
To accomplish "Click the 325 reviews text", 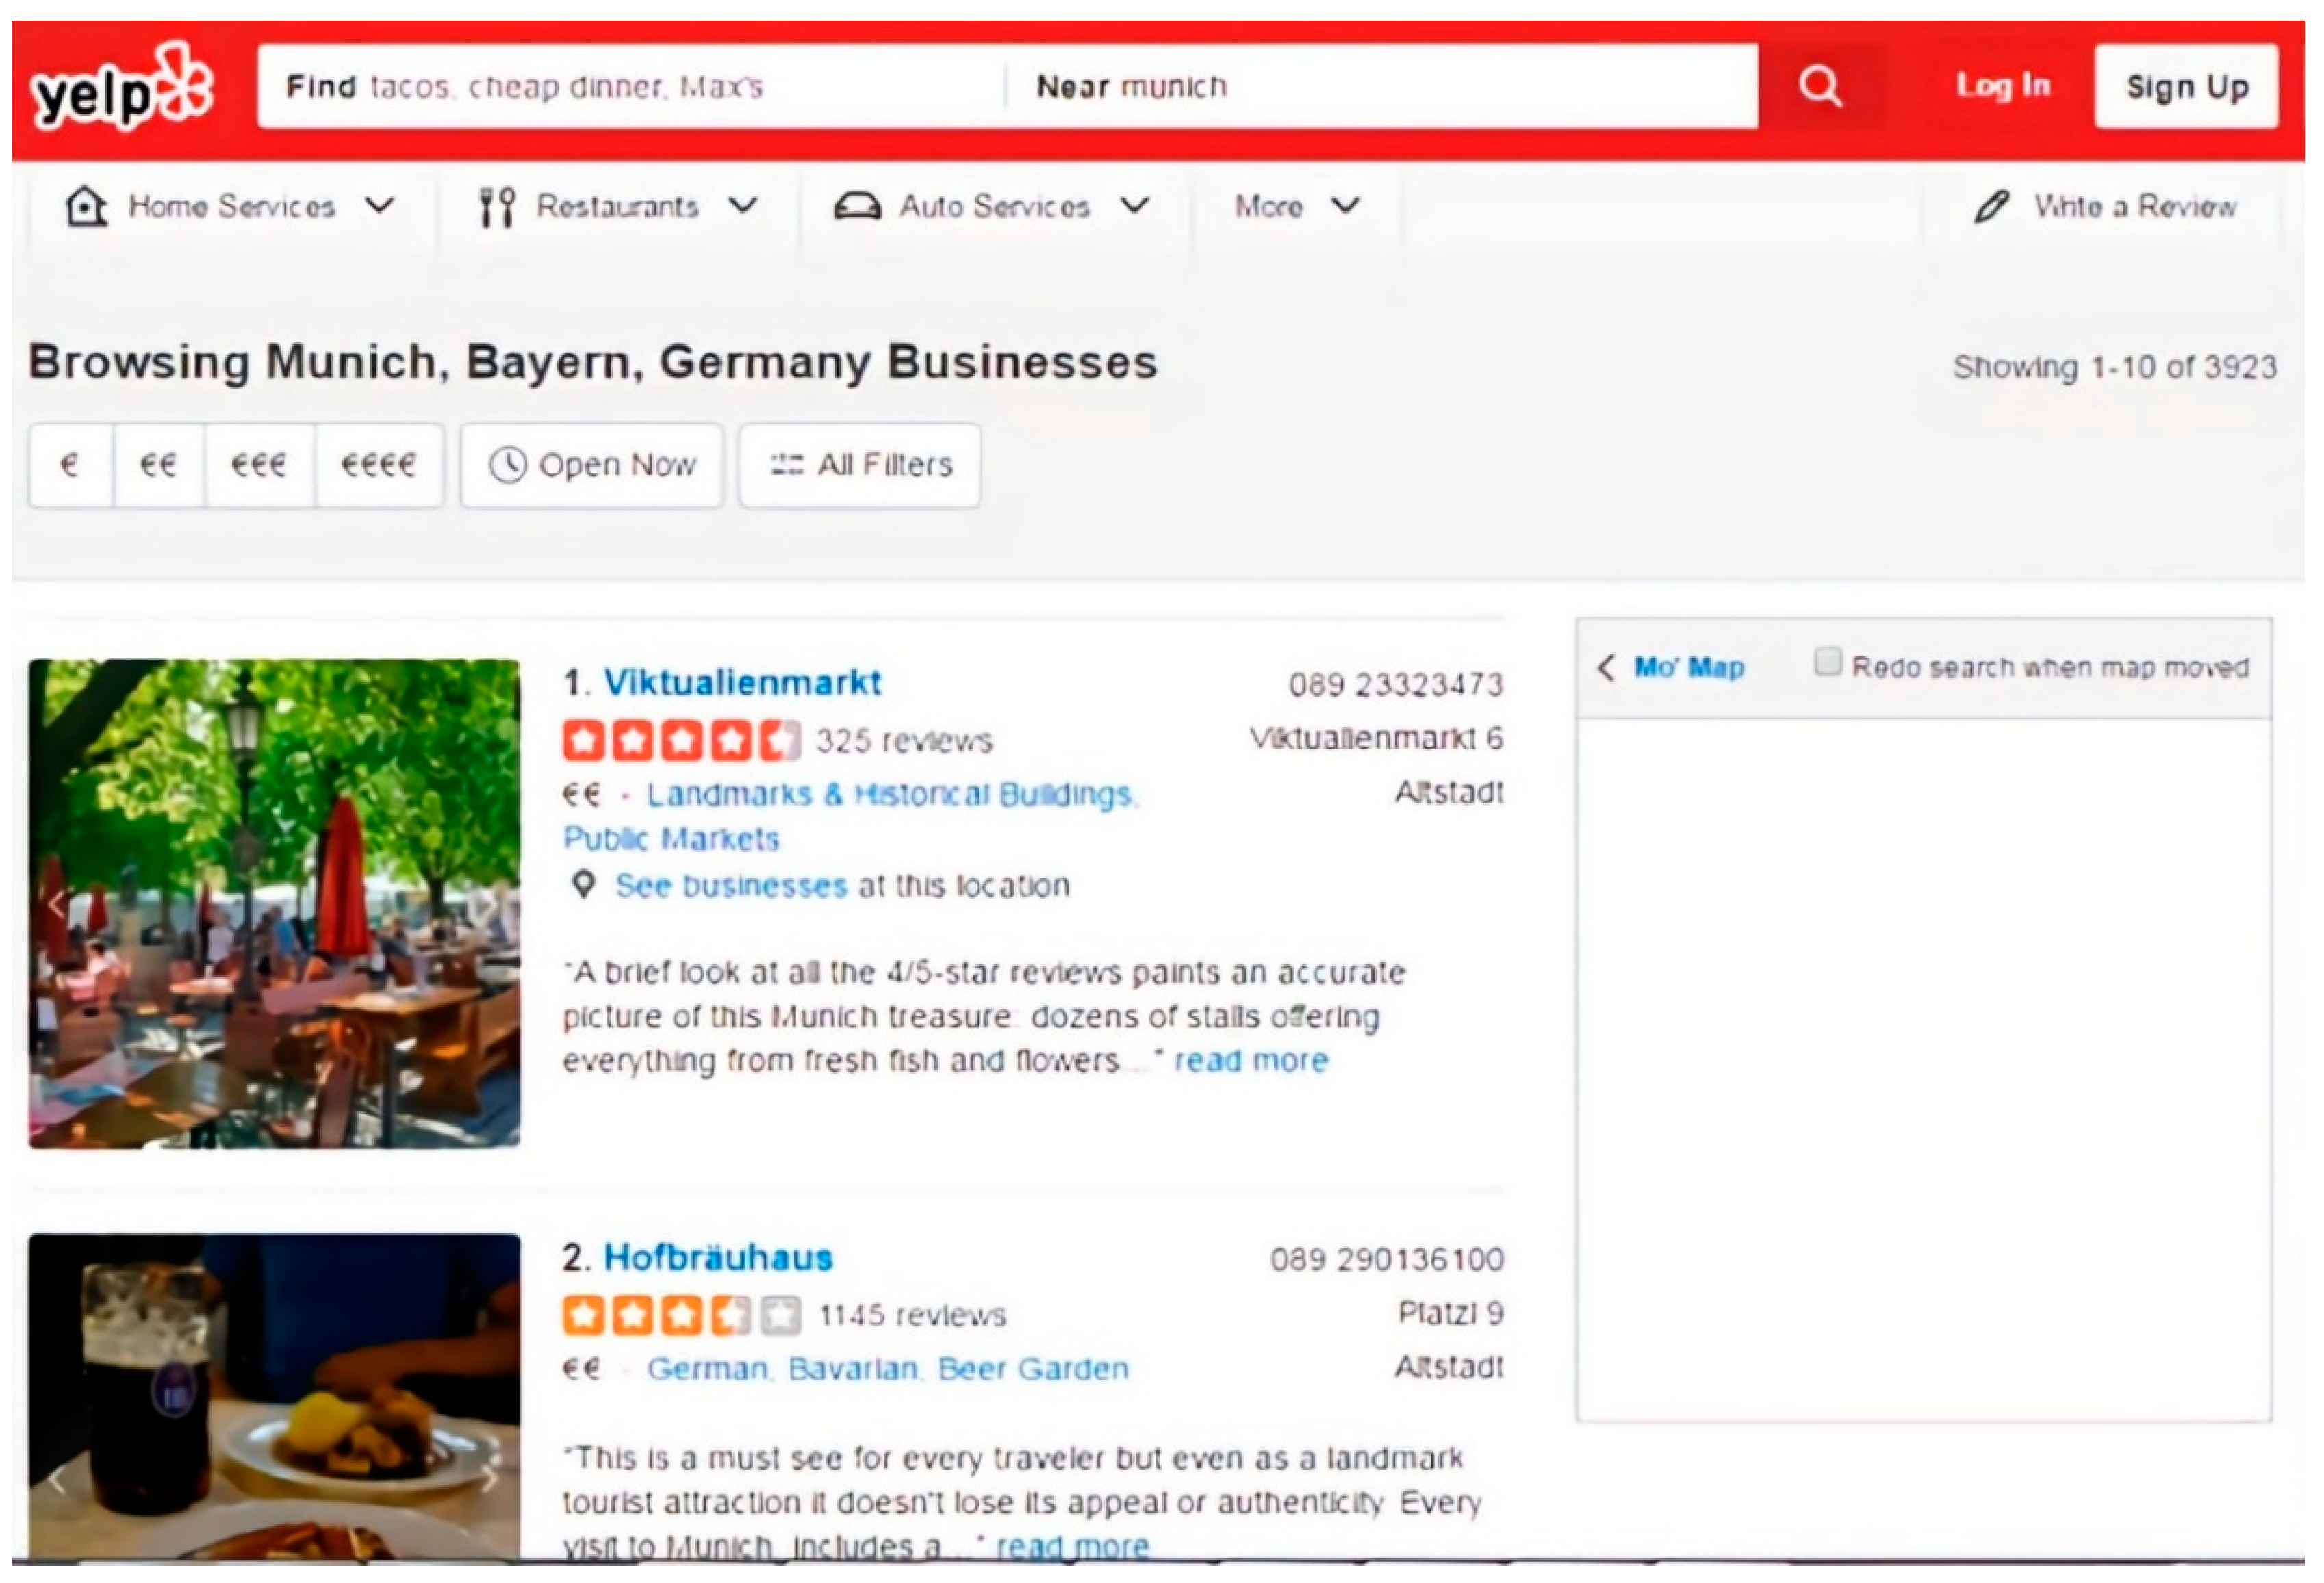I will click(x=904, y=741).
